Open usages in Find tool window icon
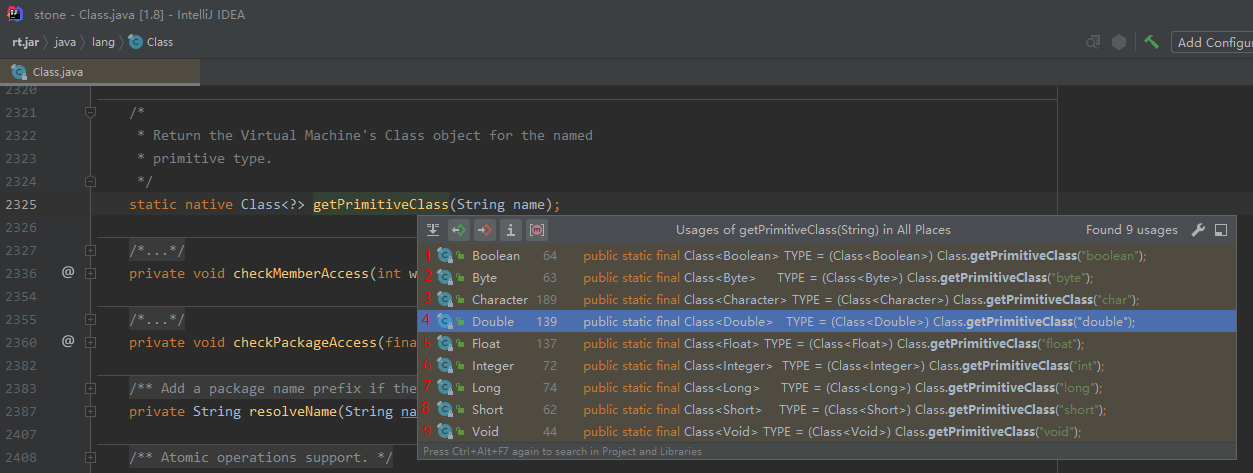 coord(1221,230)
